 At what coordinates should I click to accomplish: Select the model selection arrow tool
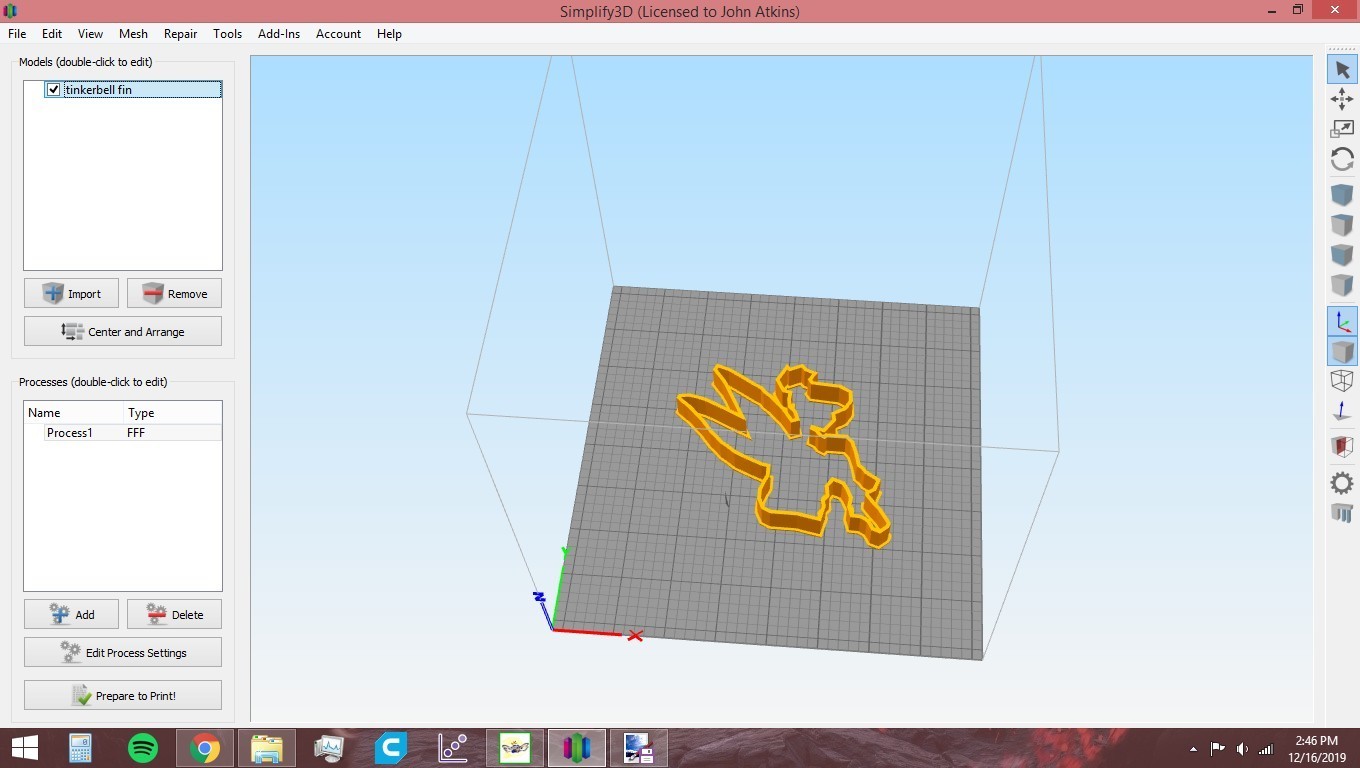click(1342, 69)
